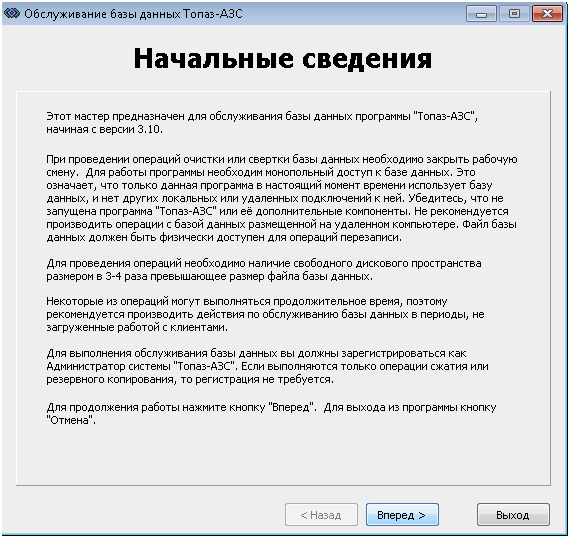Minimize the database maintenance wizard window

click(x=481, y=14)
